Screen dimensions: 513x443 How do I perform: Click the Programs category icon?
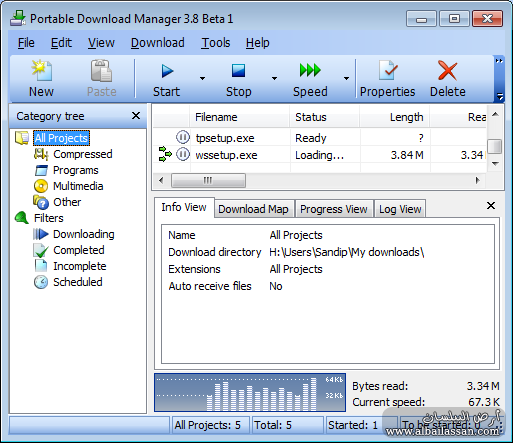(x=41, y=170)
